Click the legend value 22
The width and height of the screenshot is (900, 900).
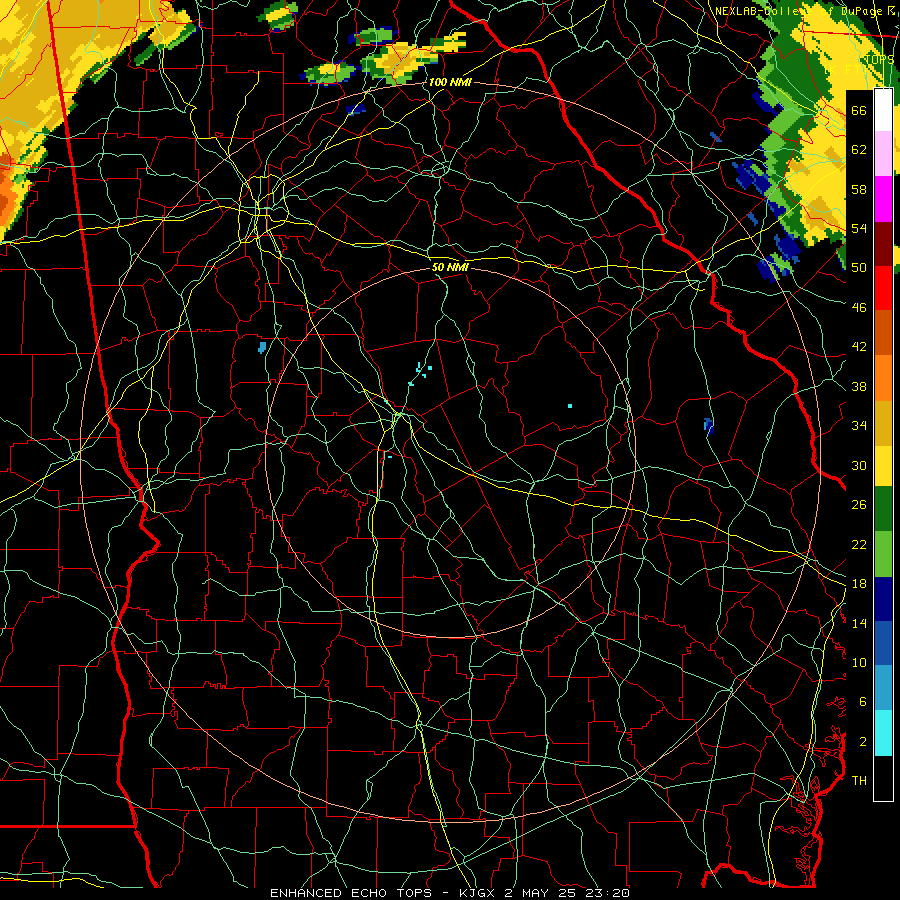[859, 544]
